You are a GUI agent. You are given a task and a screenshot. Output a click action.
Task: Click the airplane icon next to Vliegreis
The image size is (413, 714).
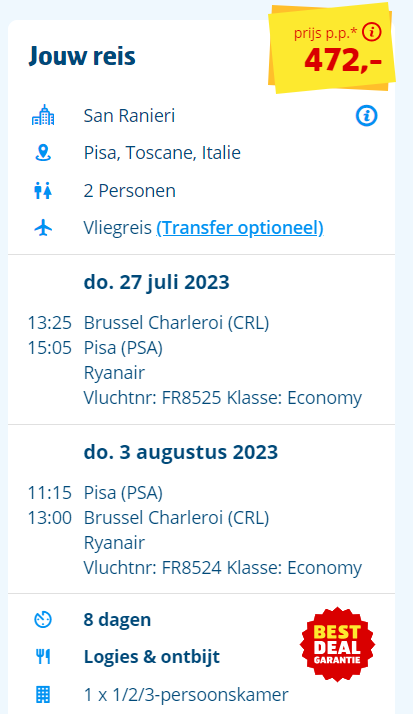click(x=43, y=228)
